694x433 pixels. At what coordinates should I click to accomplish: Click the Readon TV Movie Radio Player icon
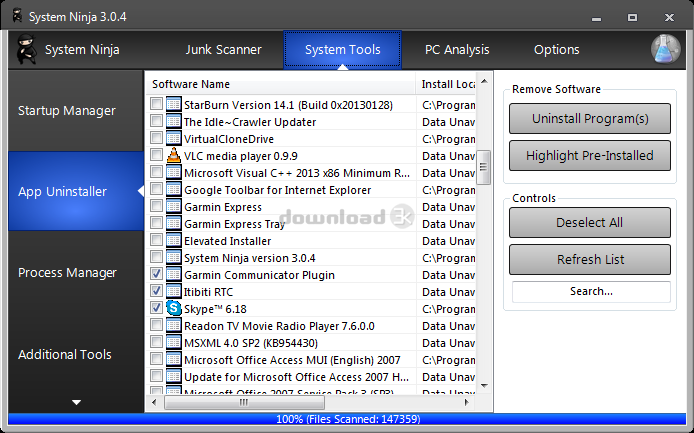tap(174, 325)
